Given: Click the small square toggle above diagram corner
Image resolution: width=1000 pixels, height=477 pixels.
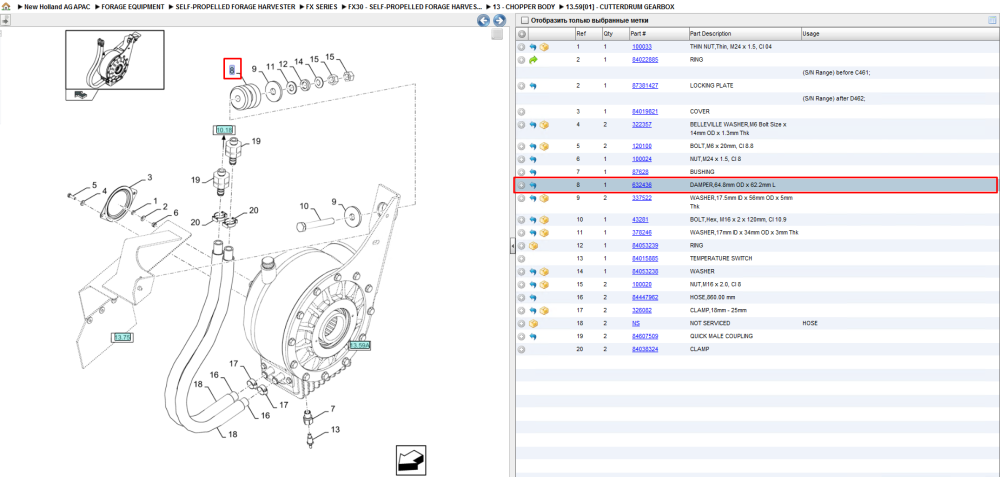Looking at the screenshot, I should [497, 34].
